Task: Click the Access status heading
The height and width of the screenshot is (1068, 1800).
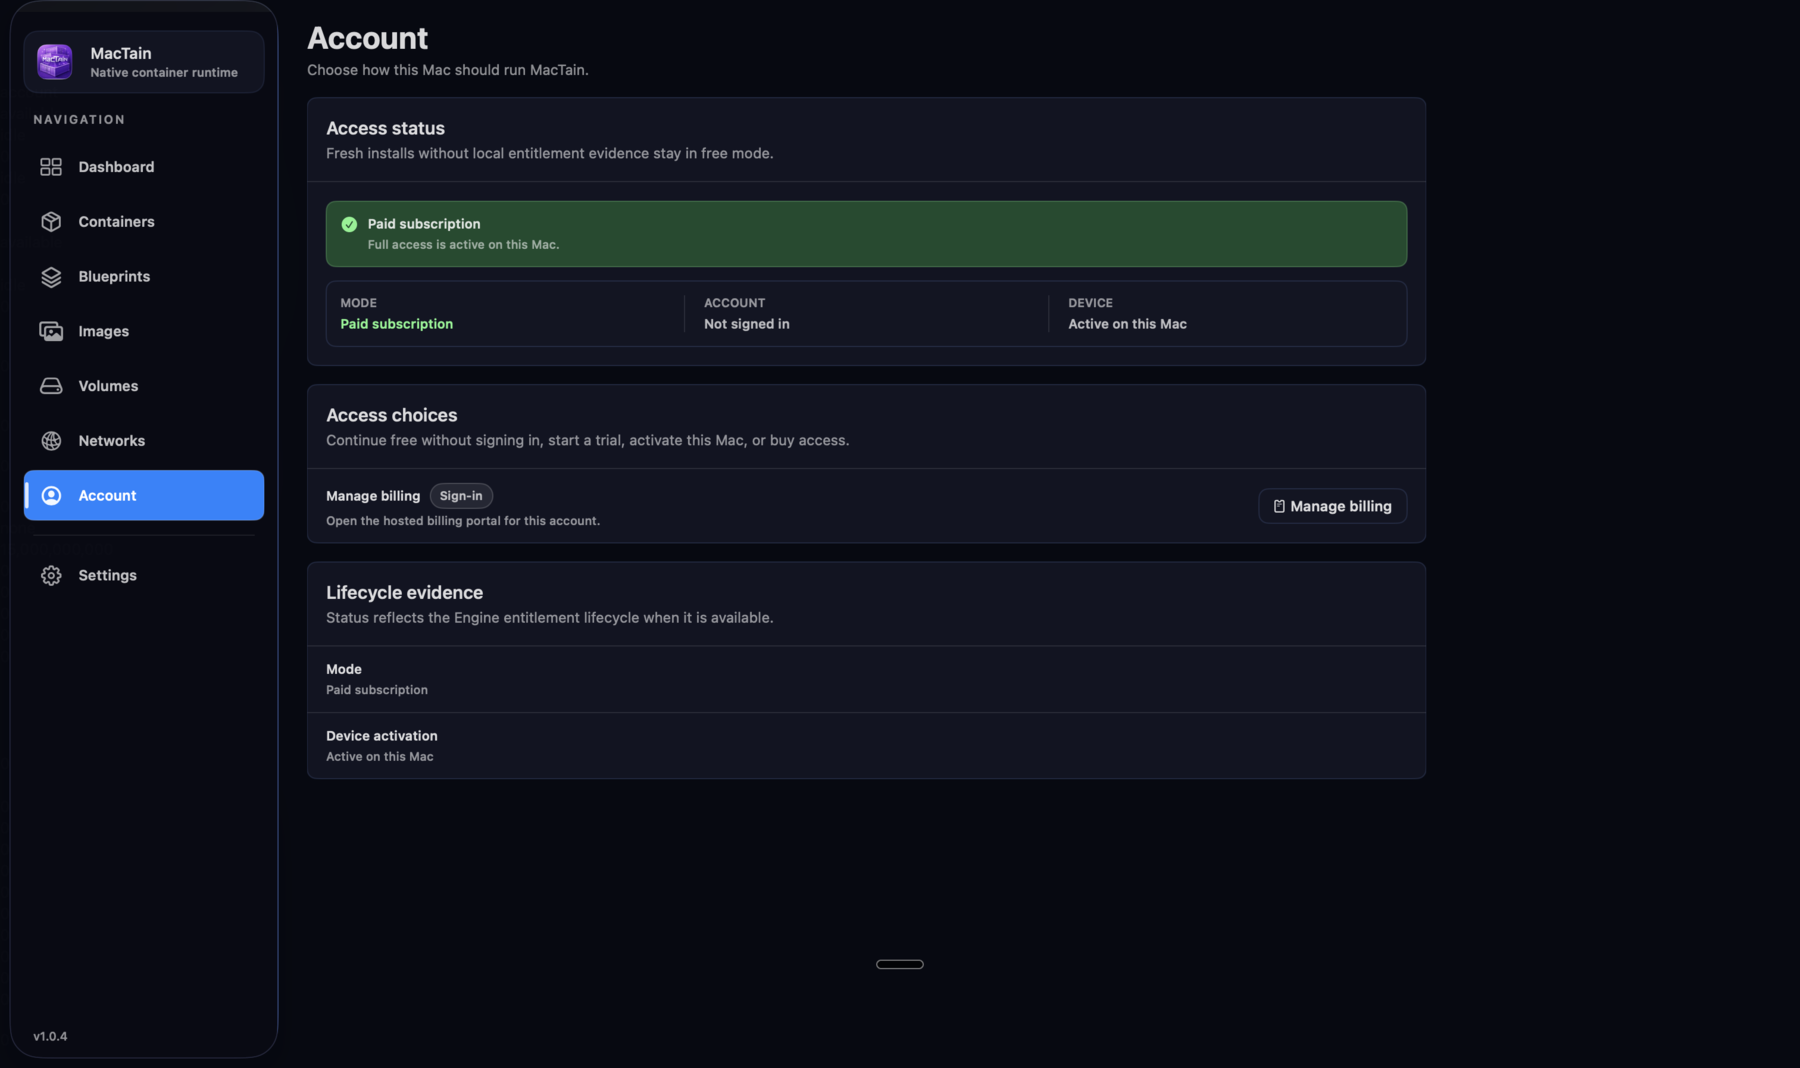Action: [x=385, y=128]
